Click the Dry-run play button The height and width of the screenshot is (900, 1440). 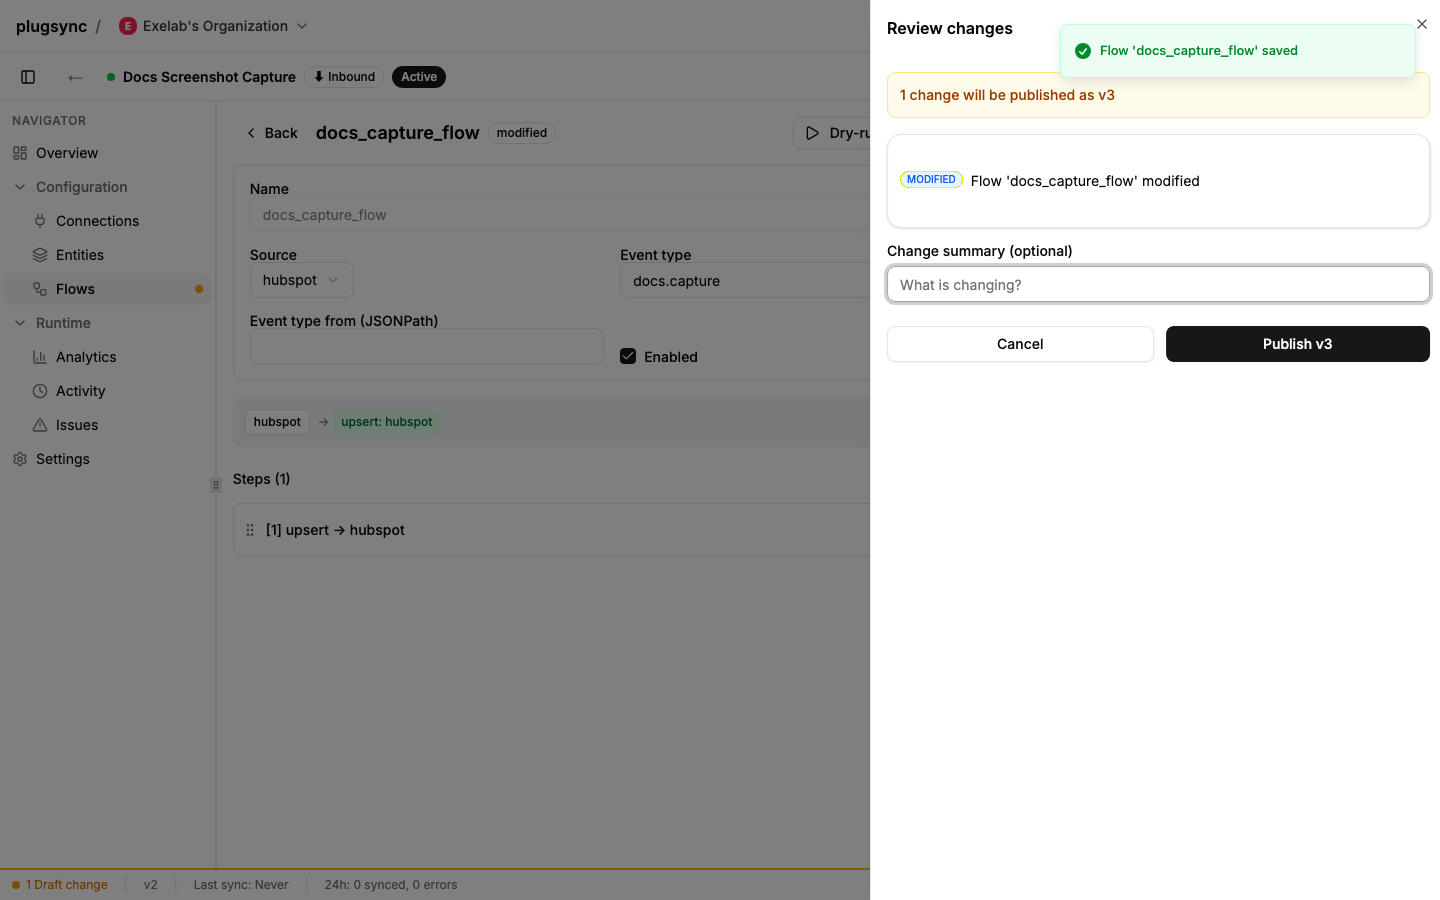(x=832, y=133)
